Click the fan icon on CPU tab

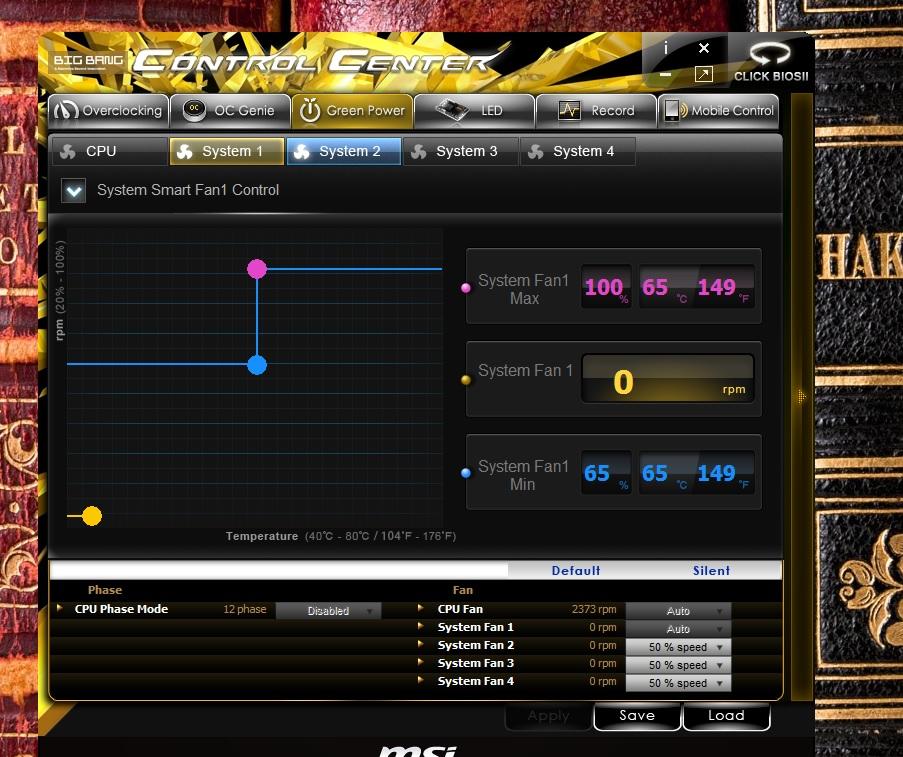pos(68,152)
